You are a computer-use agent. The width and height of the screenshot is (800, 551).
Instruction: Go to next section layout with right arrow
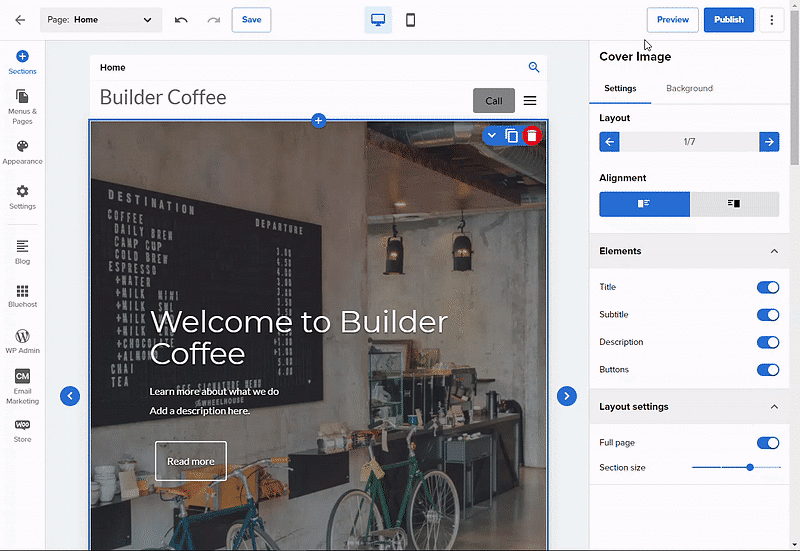tap(566, 396)
